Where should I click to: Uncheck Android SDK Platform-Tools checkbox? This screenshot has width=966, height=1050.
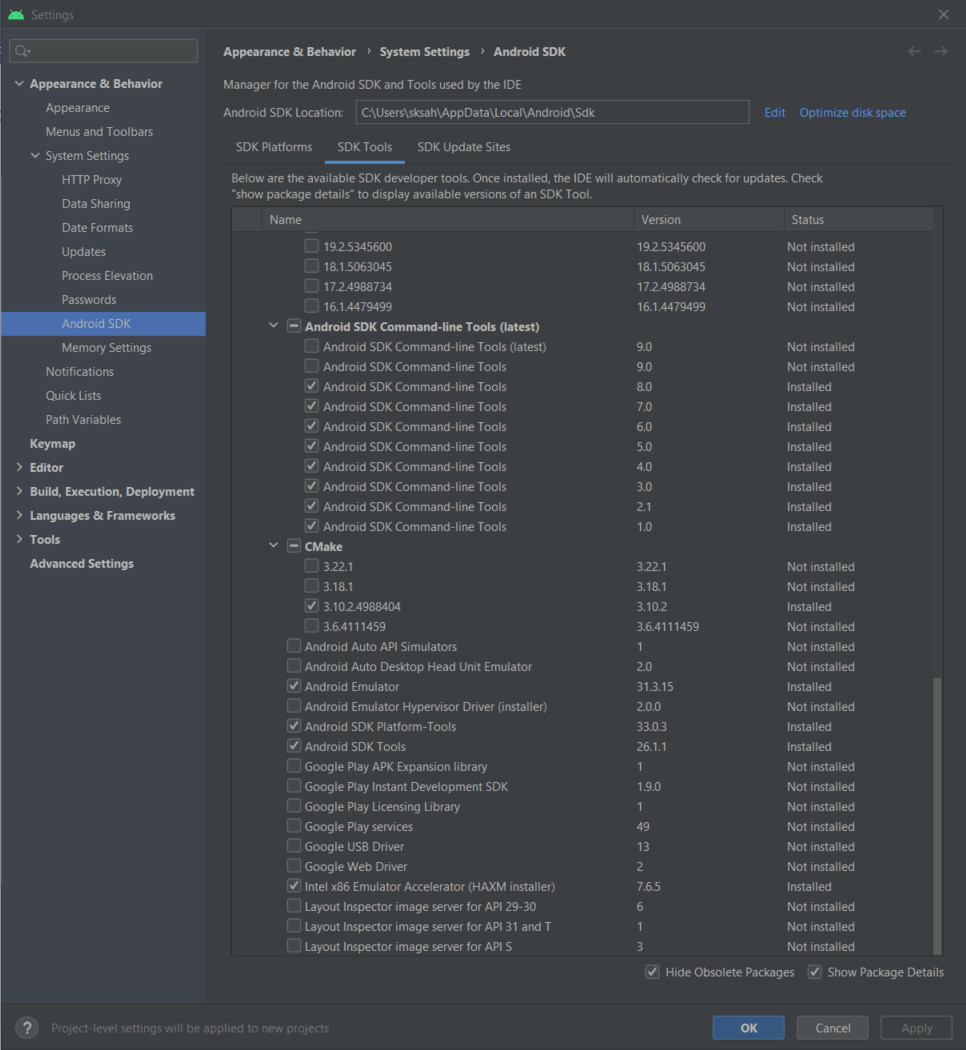pyautogui.click(x=293, y=726)
